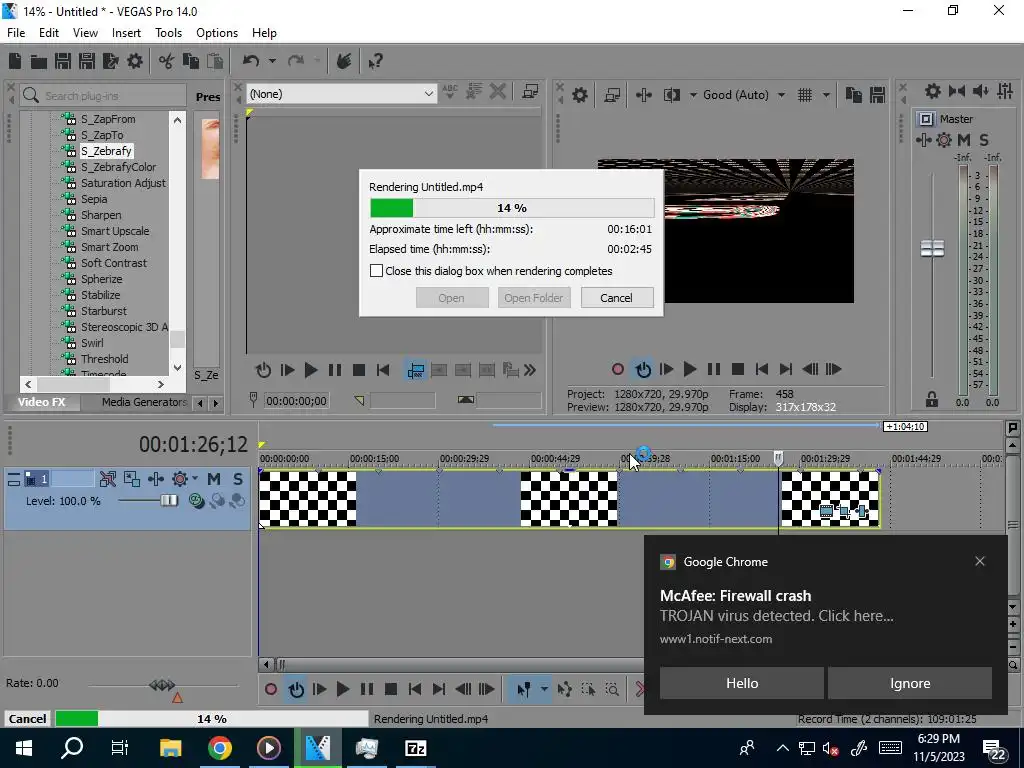Click the New project icon in toolbar

tap(15, 61)
